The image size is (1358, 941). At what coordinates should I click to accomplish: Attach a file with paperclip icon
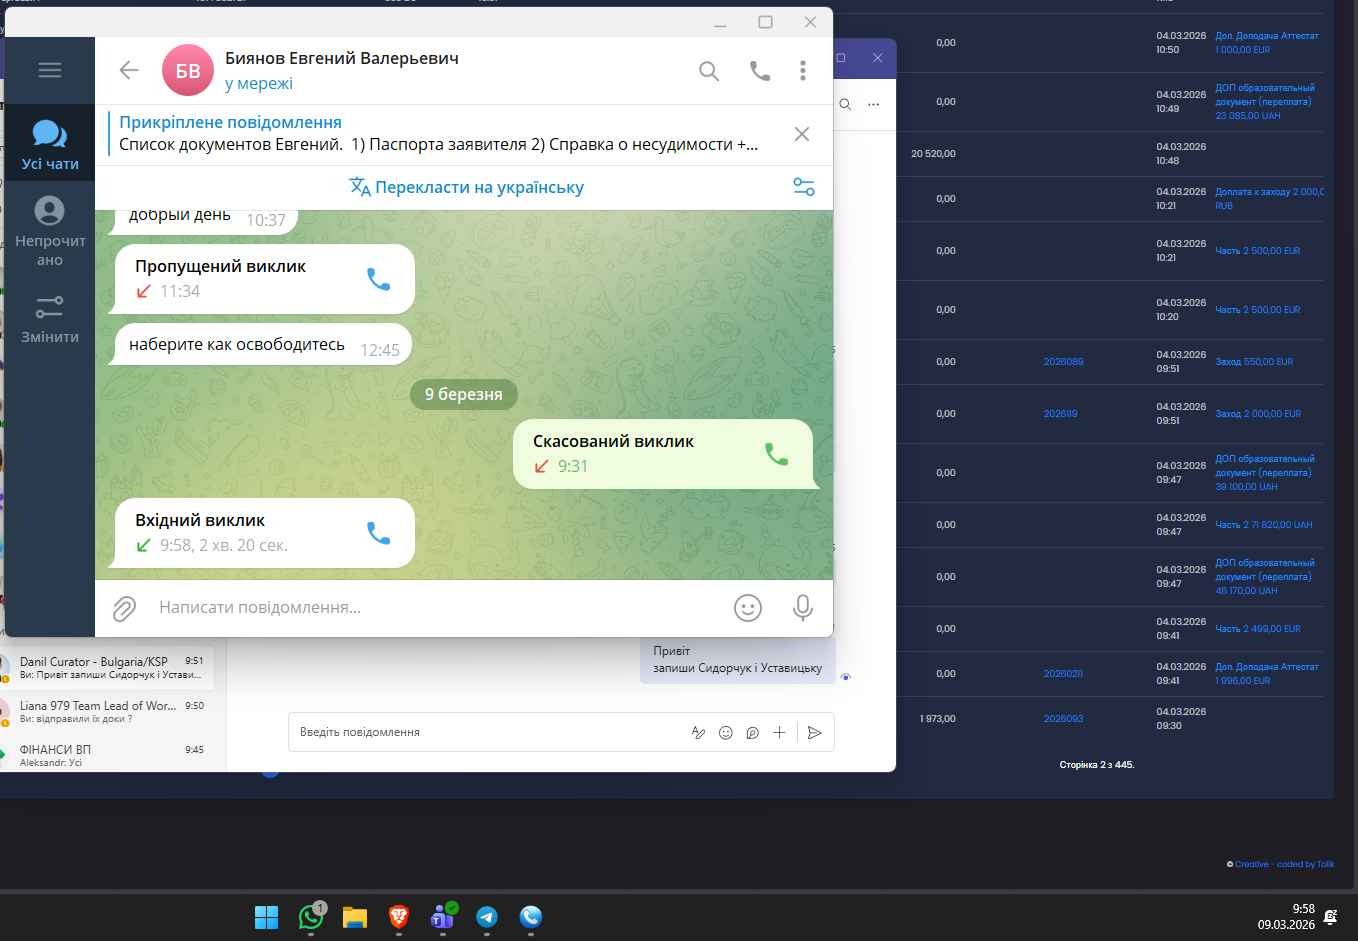124,608
